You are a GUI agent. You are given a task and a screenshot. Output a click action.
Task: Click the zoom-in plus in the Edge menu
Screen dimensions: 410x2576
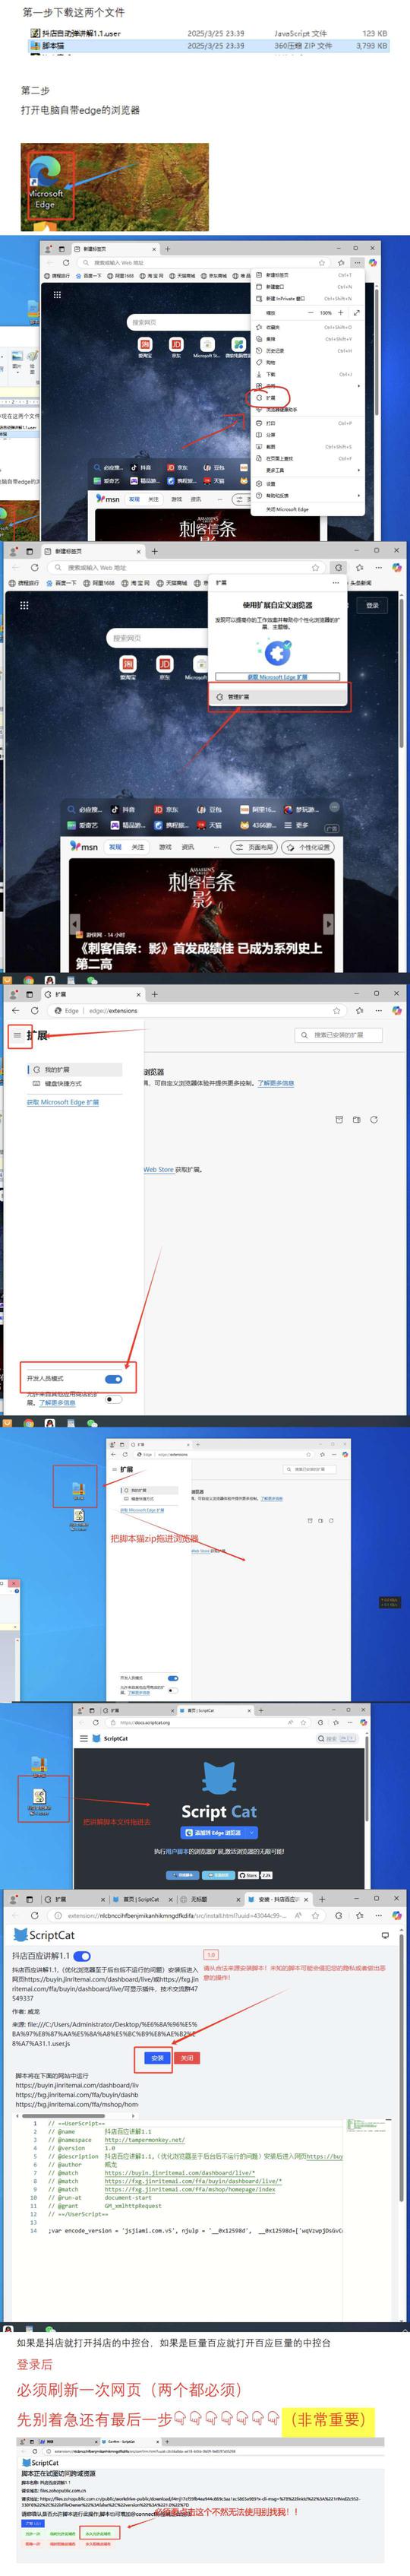point(342,312)
